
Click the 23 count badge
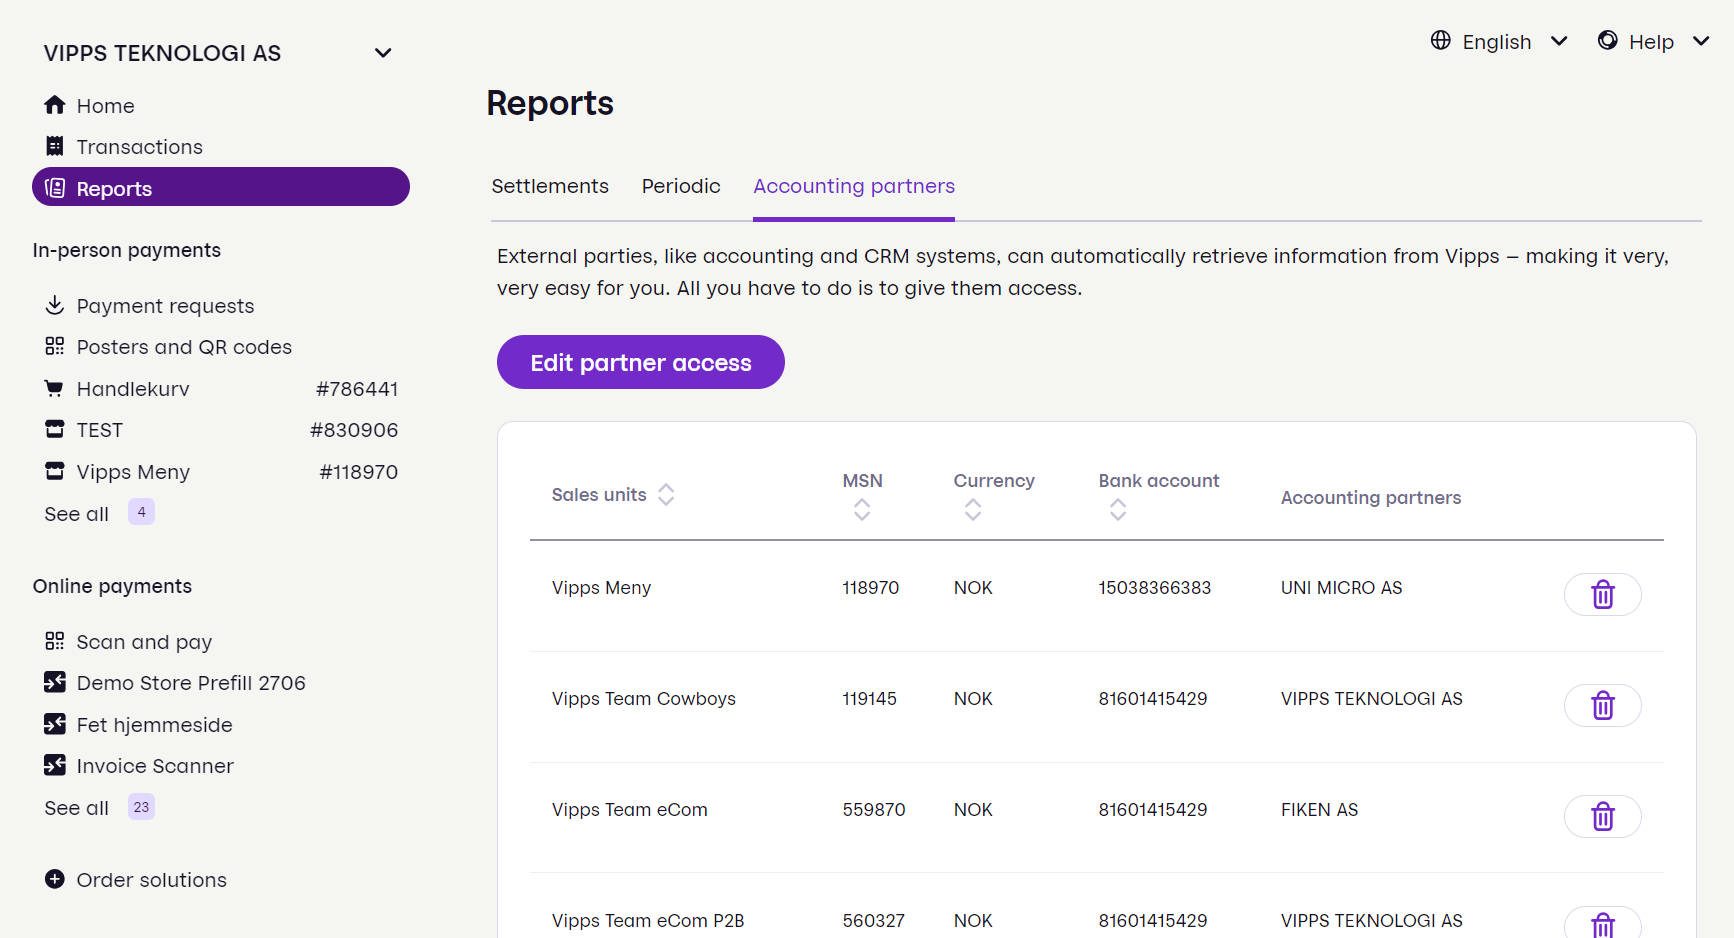[141, 807]
